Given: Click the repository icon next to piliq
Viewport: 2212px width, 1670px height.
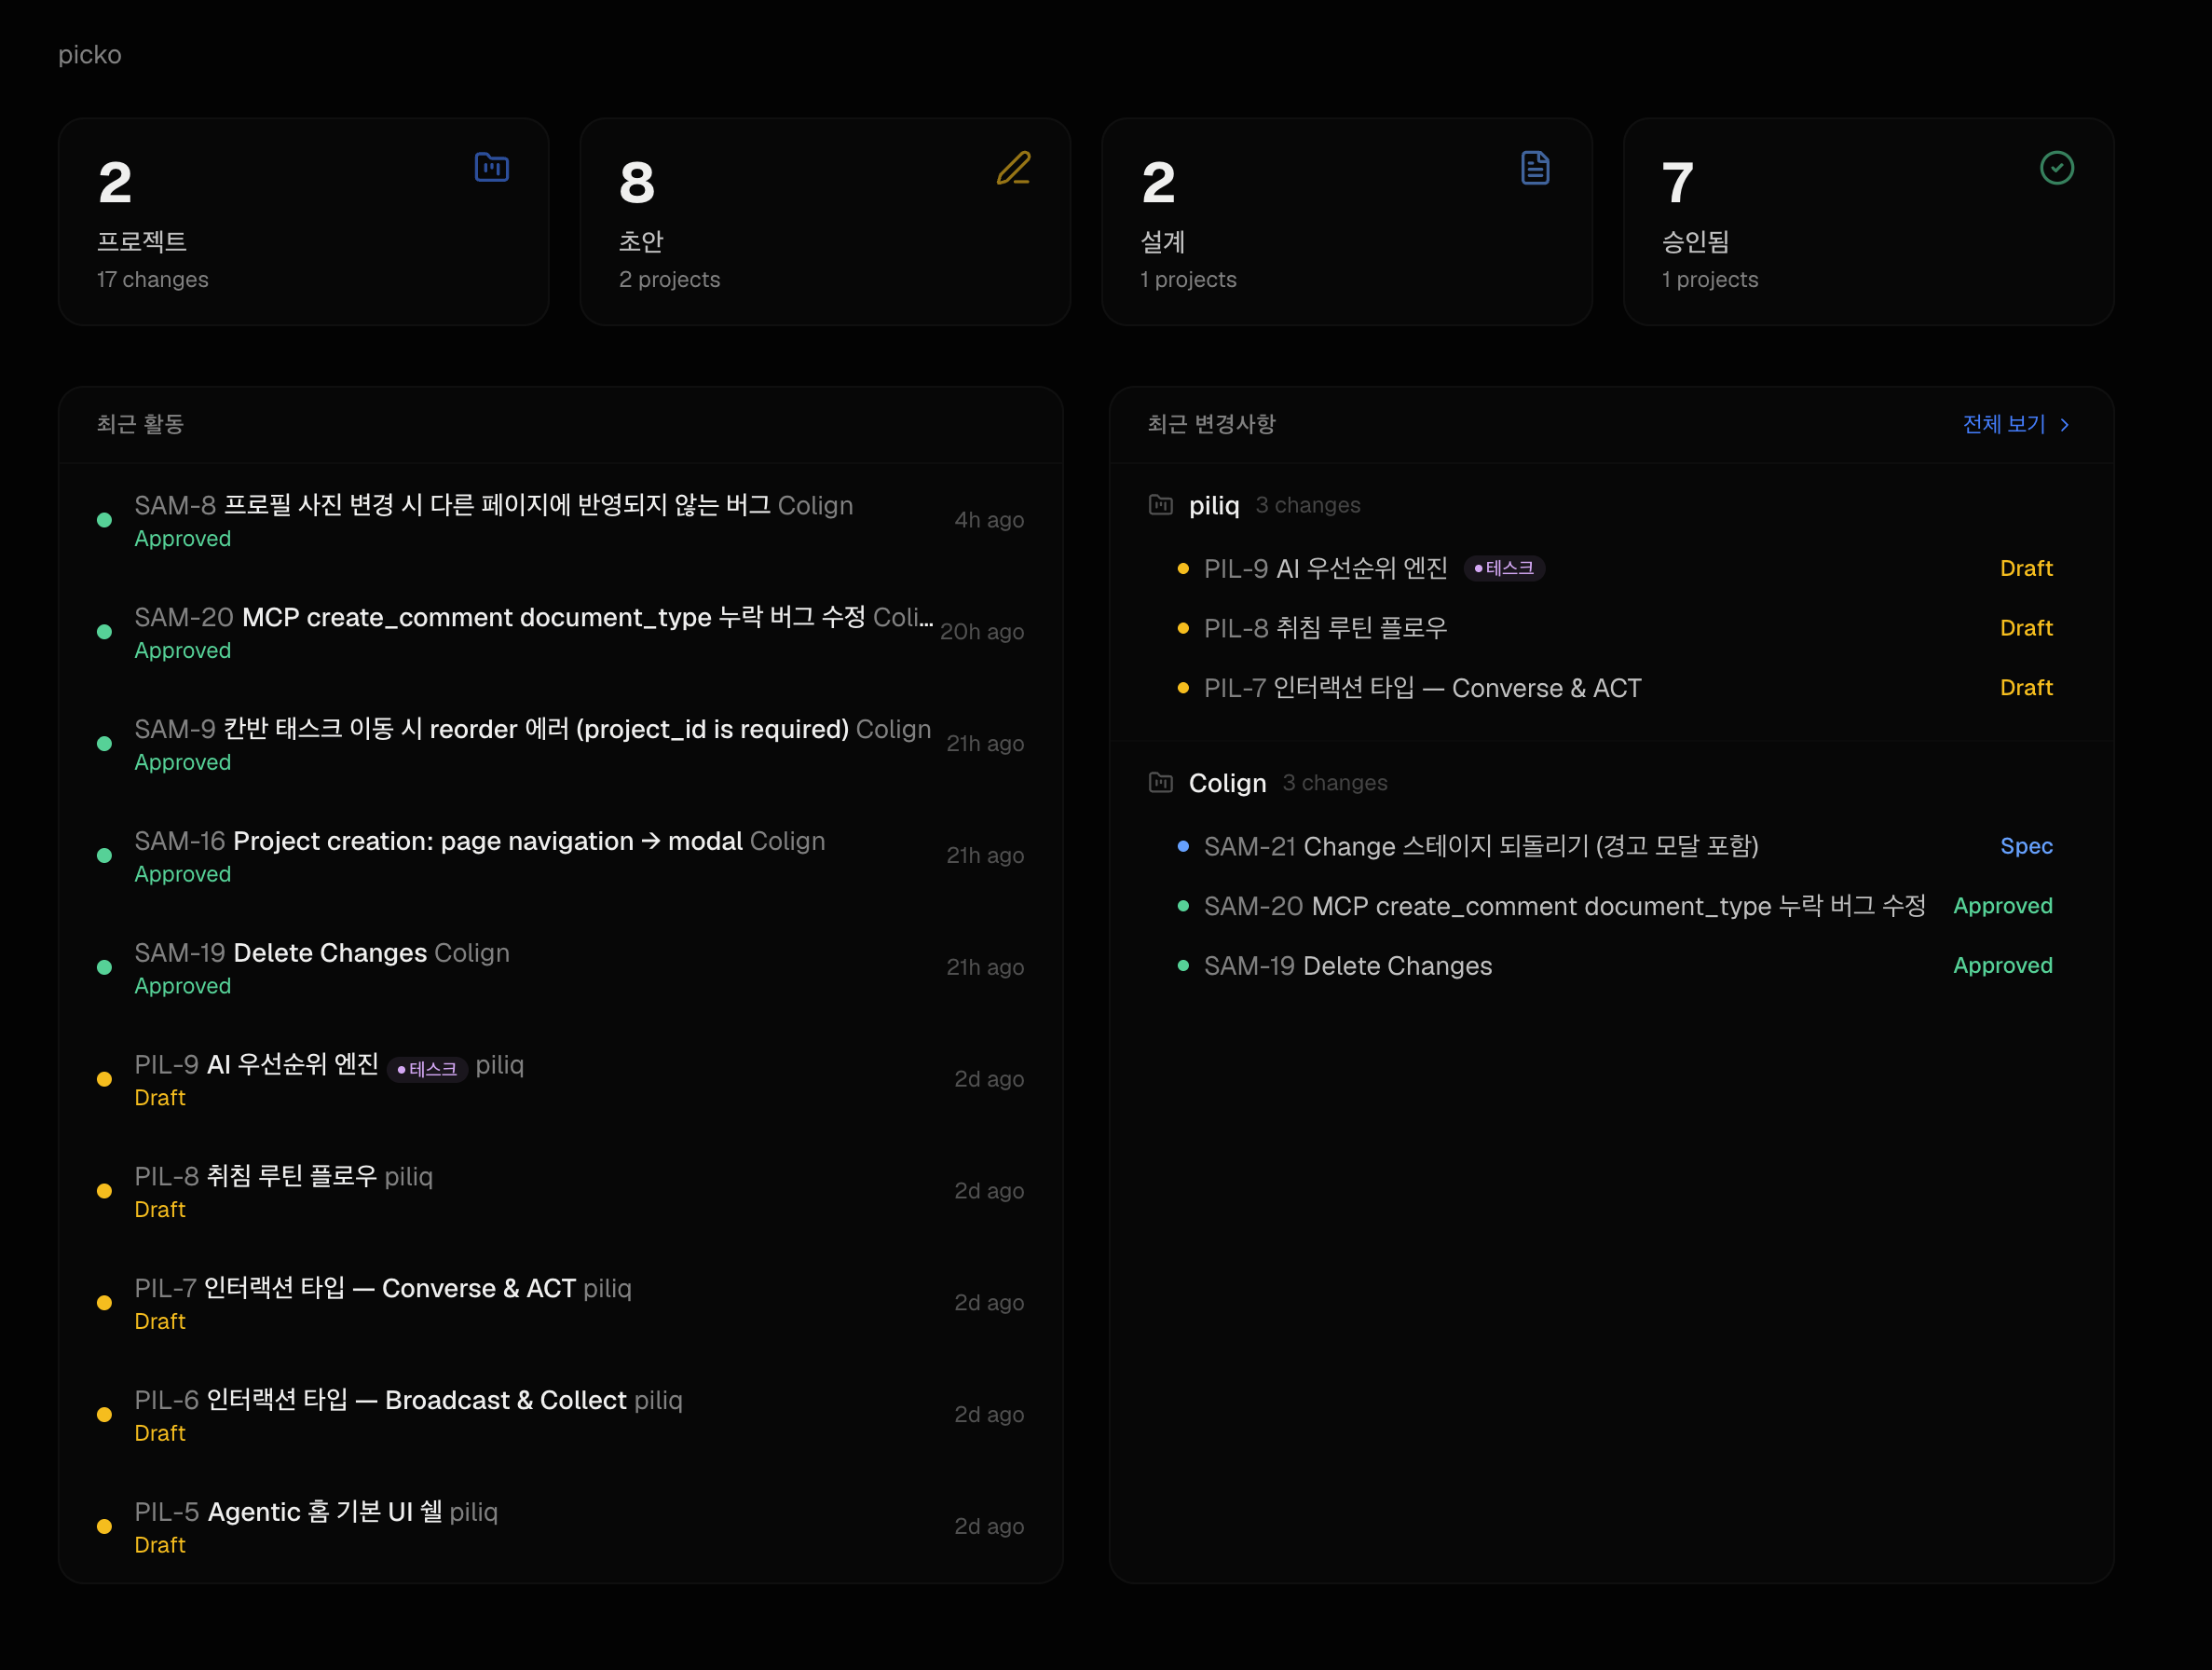Looking at the screenshot, I should pos(1160,505).
